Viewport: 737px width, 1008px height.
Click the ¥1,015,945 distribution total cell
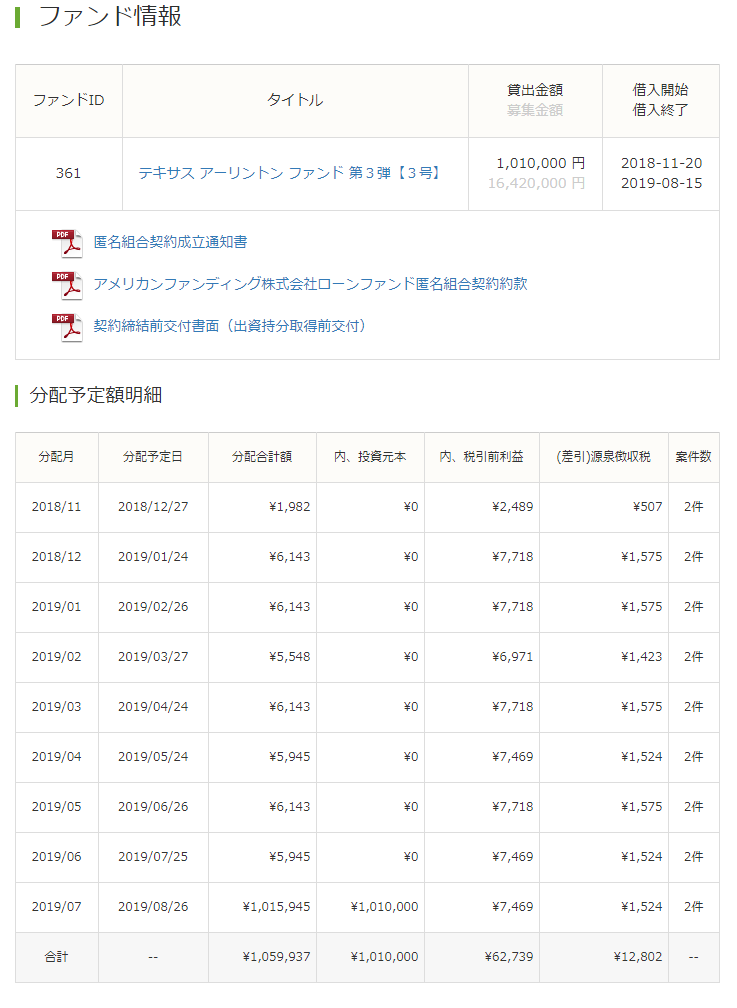(276, 907)
